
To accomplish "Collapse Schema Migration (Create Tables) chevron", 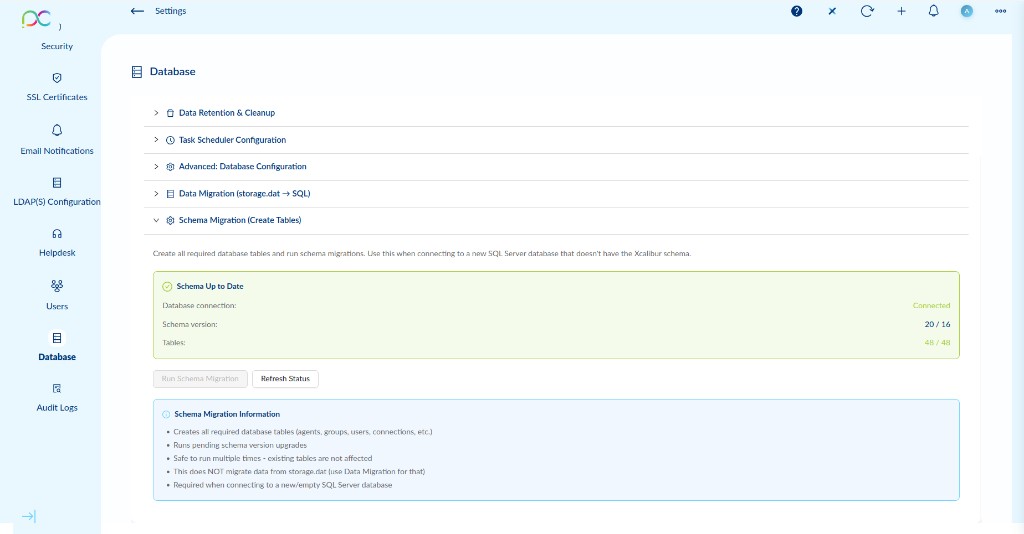I will (x=156, y=221).
